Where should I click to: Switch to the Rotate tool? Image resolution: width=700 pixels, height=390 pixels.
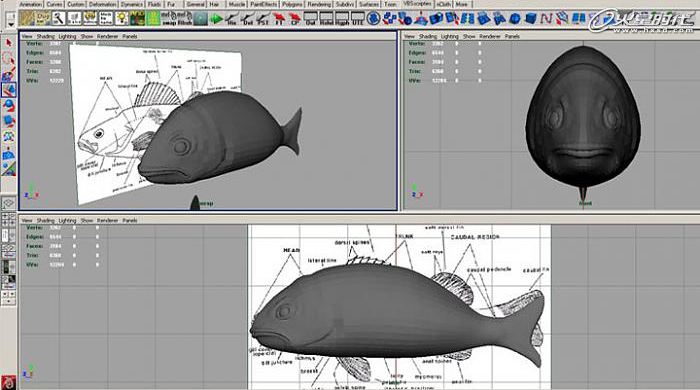pyautogui.click(x=8, y=105)
